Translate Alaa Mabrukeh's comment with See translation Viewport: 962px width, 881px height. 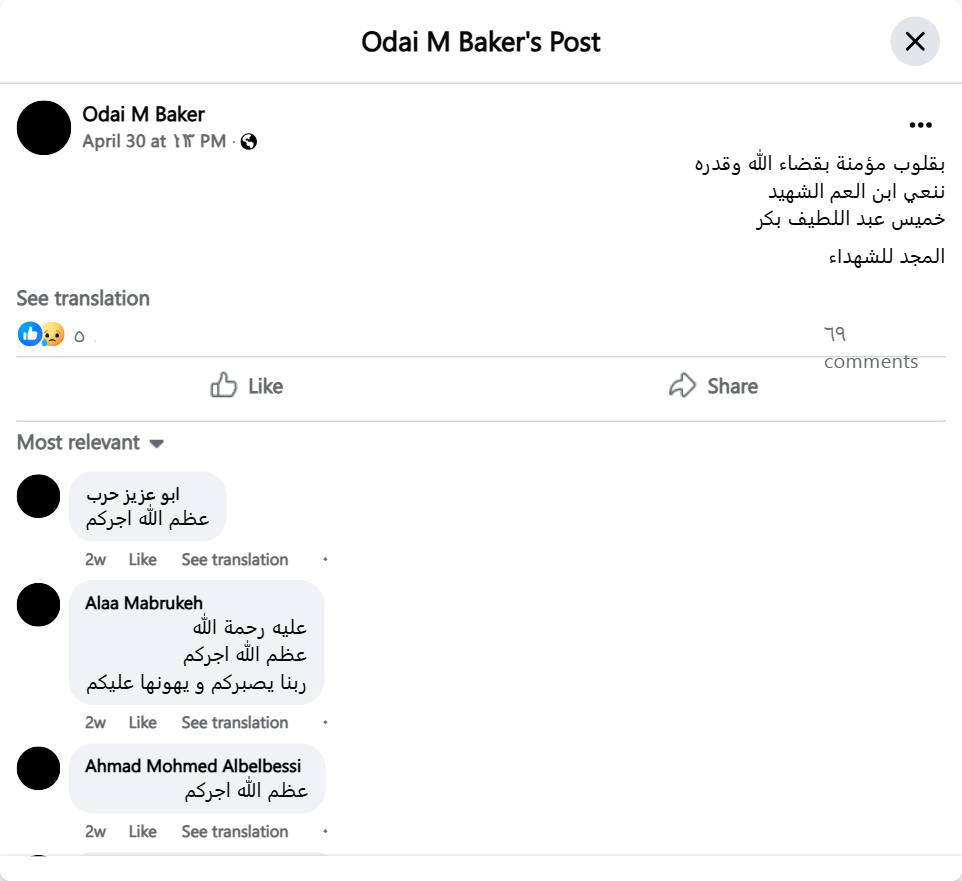click(234, 722)
